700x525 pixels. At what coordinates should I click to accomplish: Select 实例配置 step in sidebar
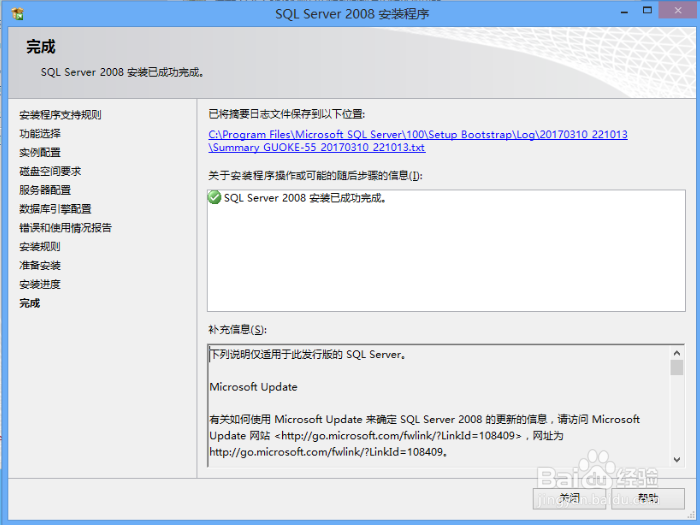[x=40, y=152]
